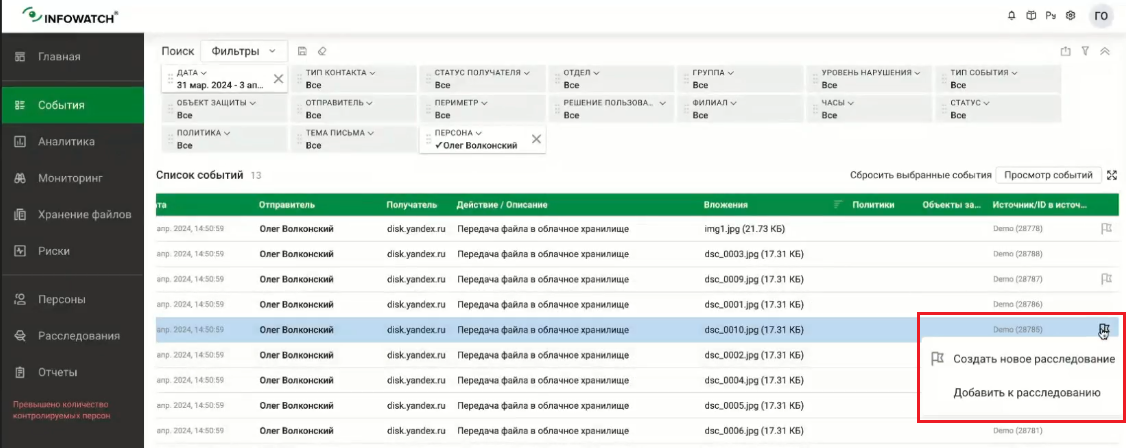Click the Просмотр событий button
1126x448 pixels.
coord(1048,175)
